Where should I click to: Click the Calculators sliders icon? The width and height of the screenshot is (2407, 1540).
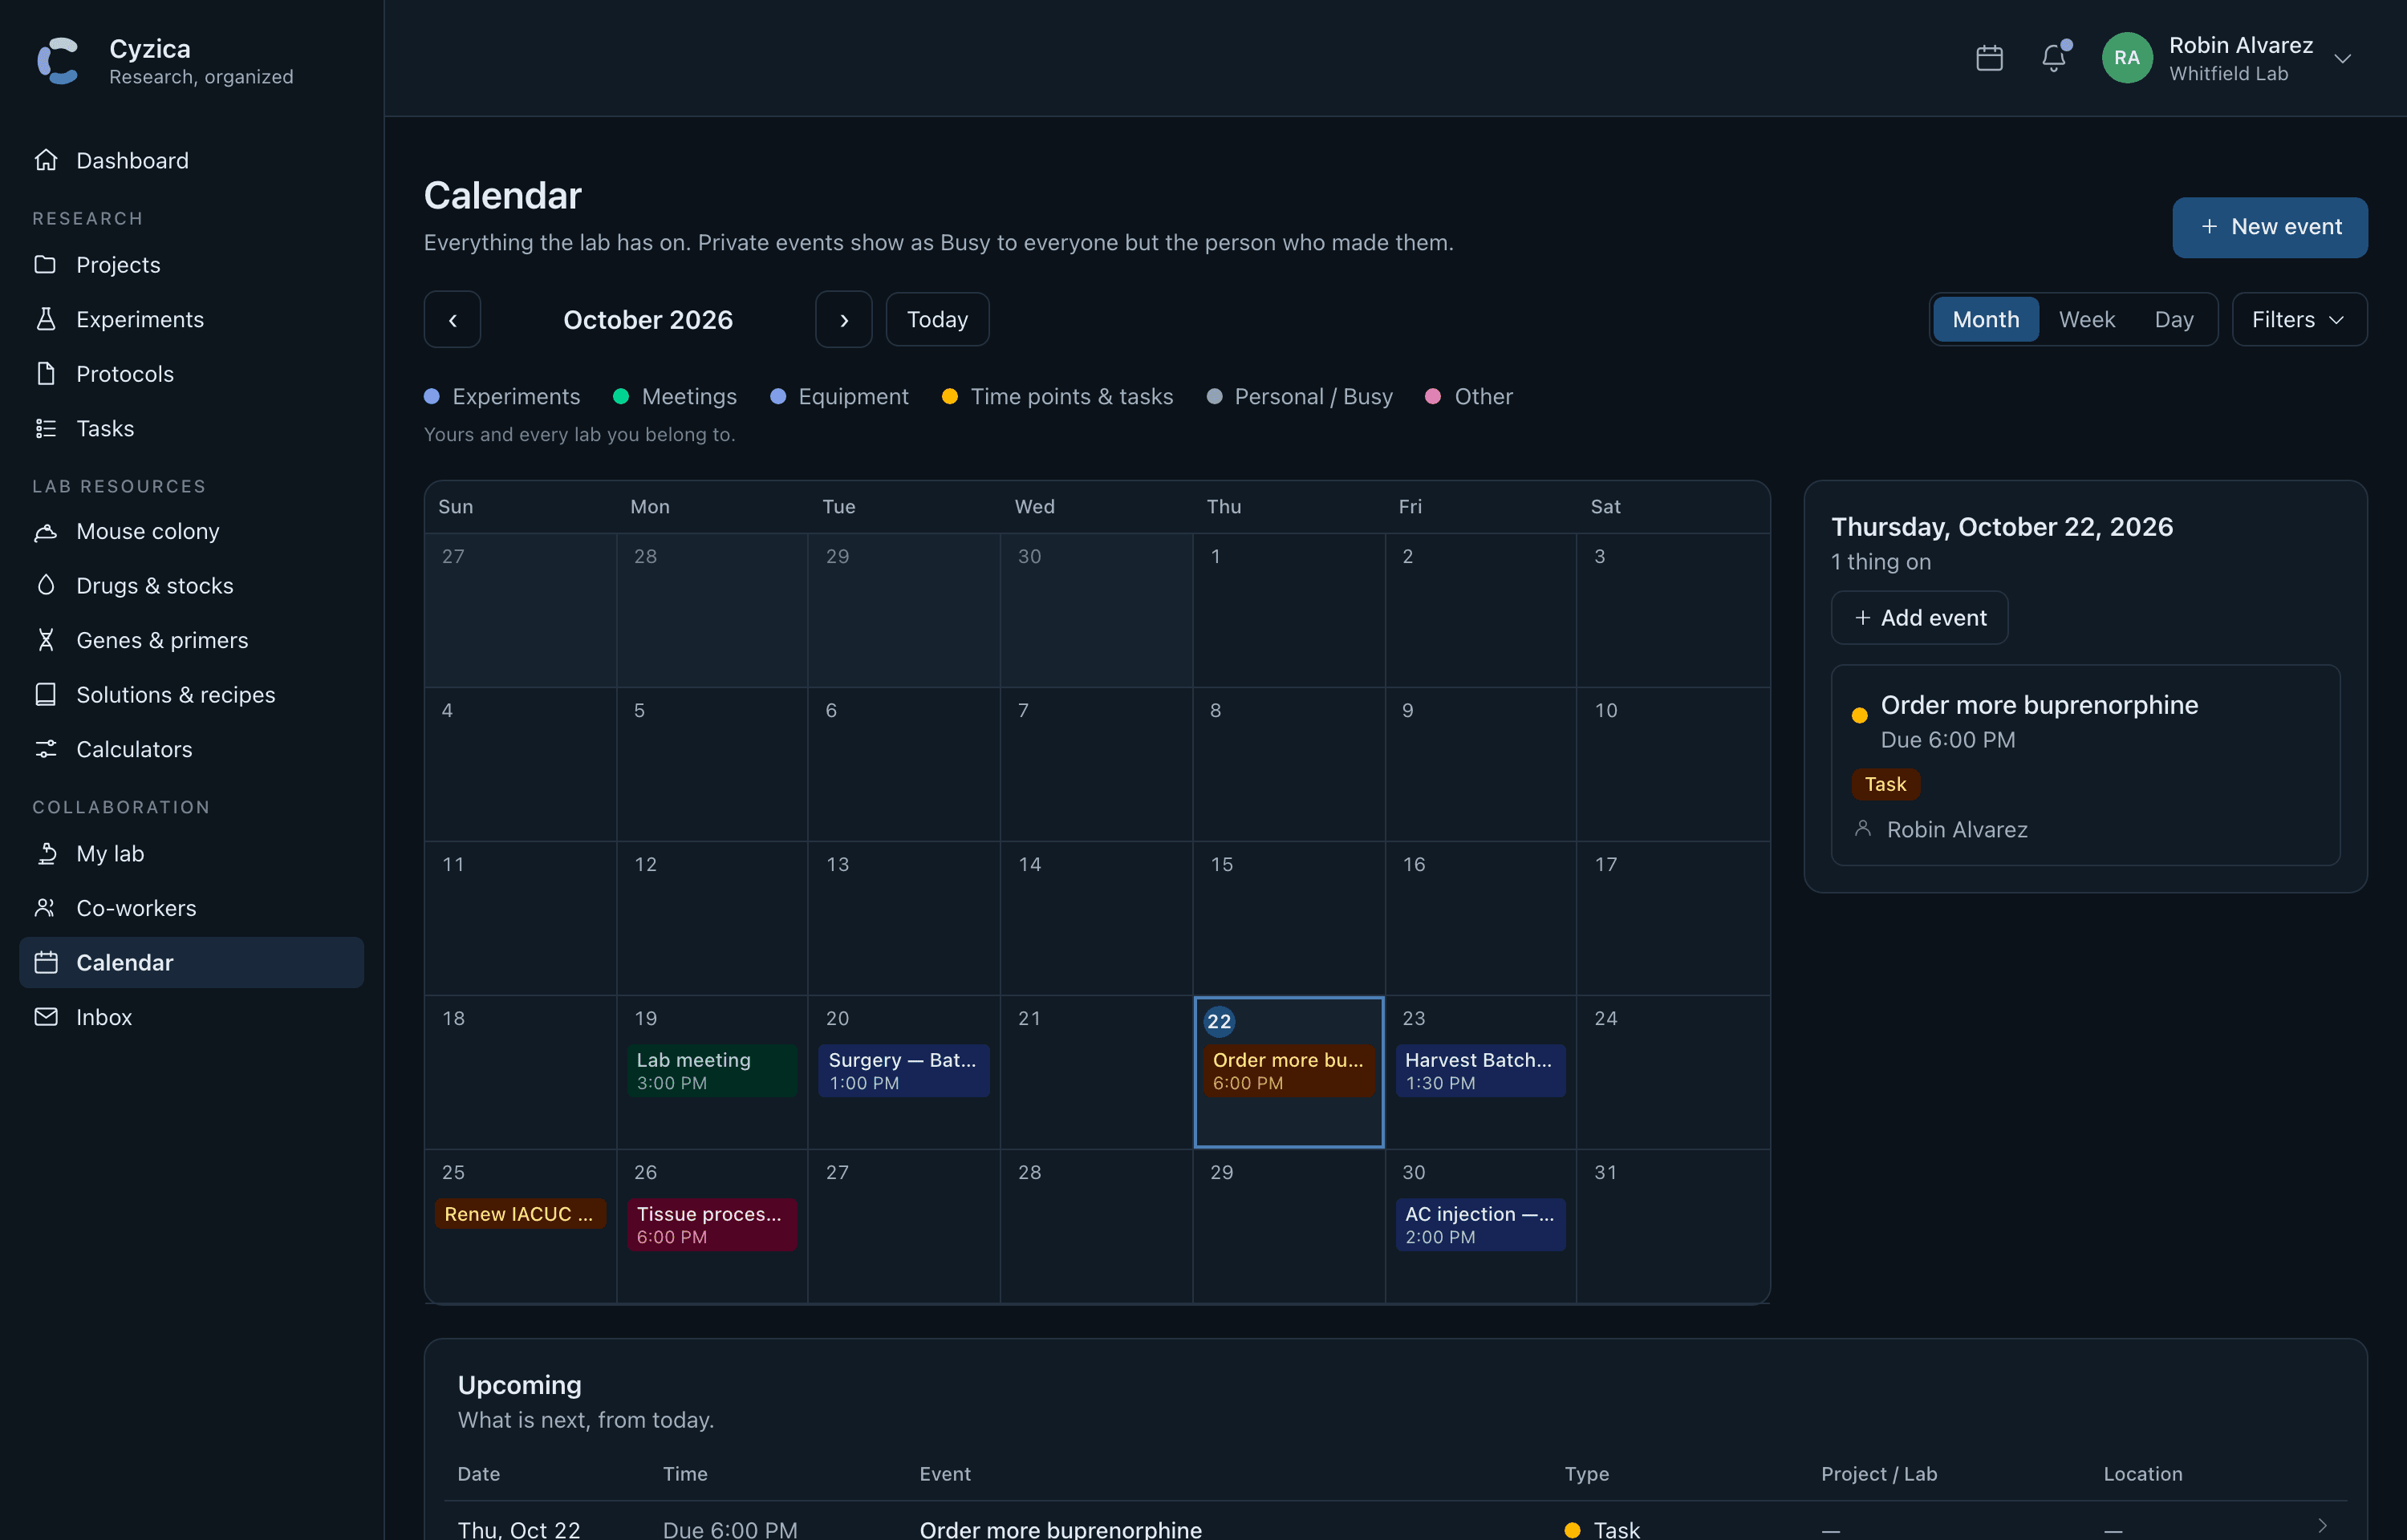click(46, 749)
